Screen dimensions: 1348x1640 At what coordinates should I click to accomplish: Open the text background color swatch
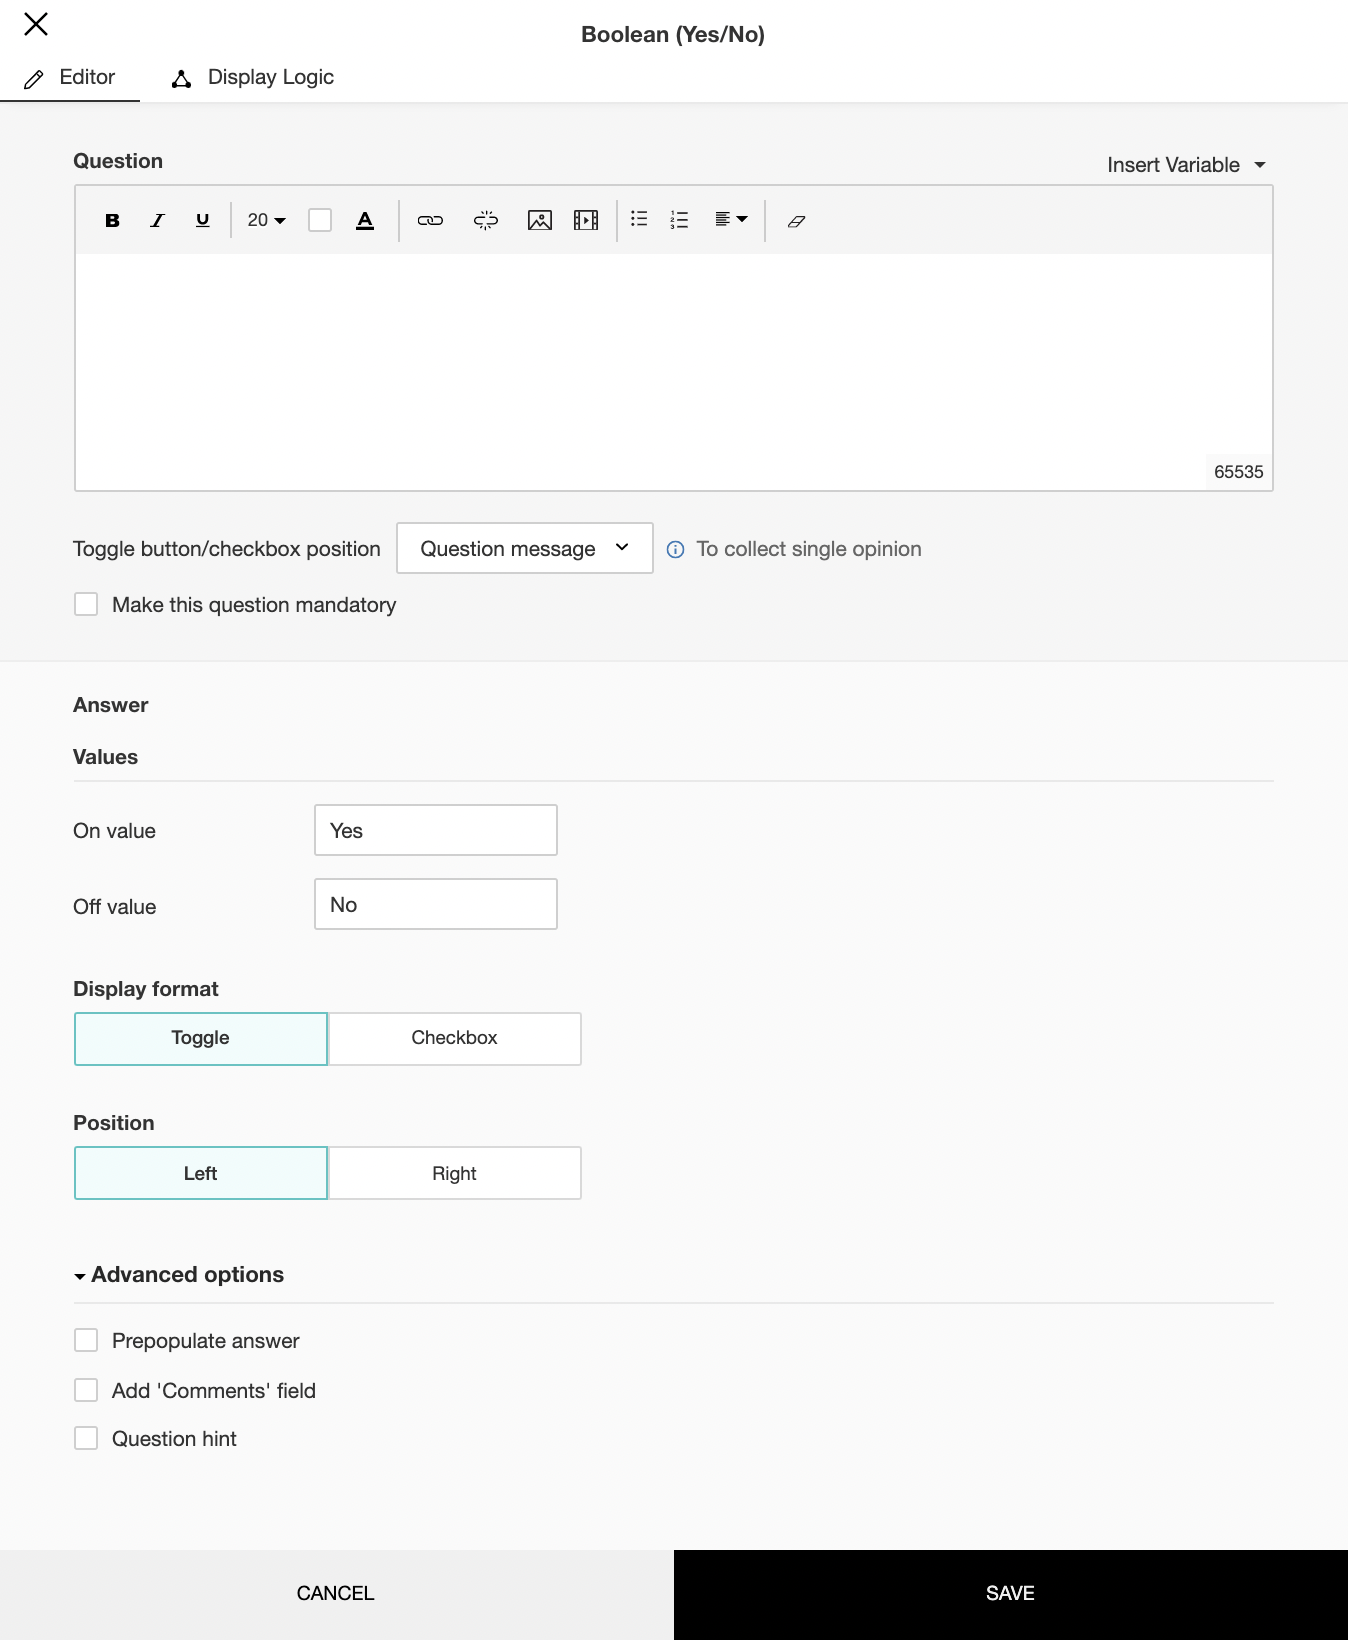pyautogui.click(x=320, y=220)
